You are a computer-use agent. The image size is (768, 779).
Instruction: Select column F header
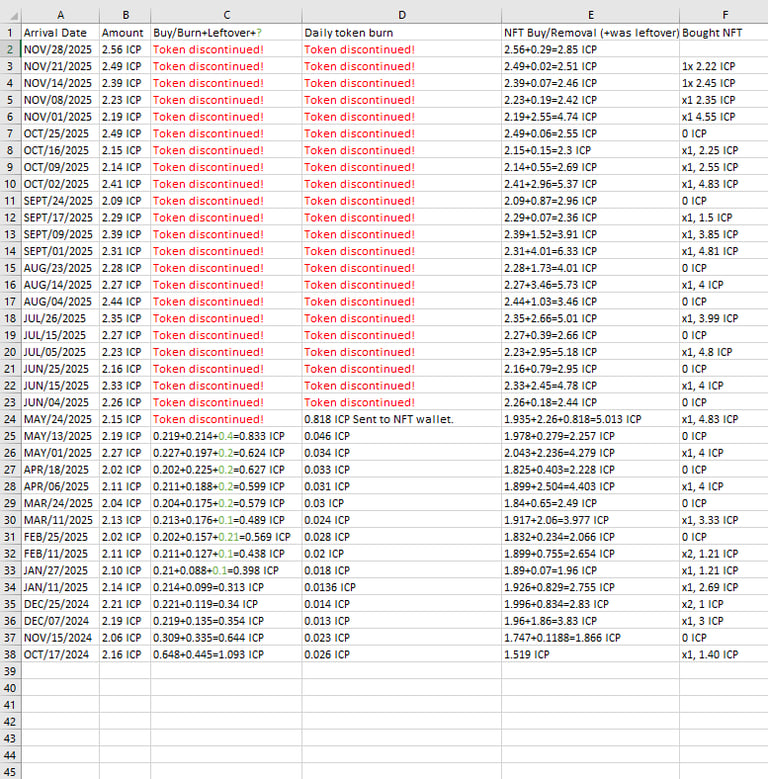724,15
